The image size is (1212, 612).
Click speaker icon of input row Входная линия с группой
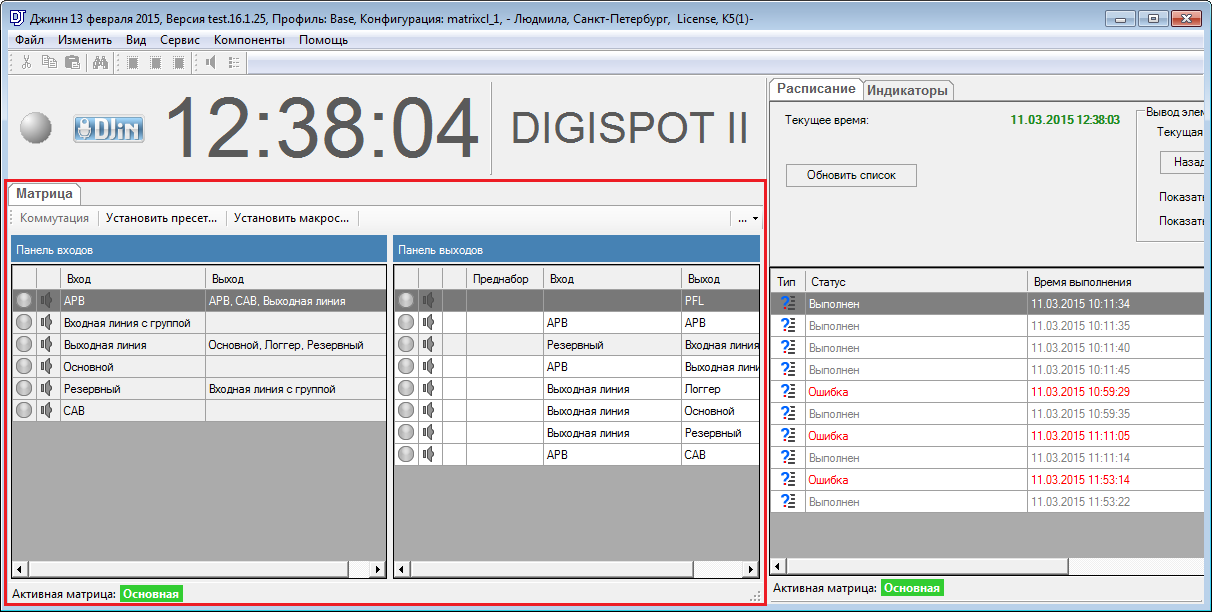pyautogui.click(x=47, y=322)
